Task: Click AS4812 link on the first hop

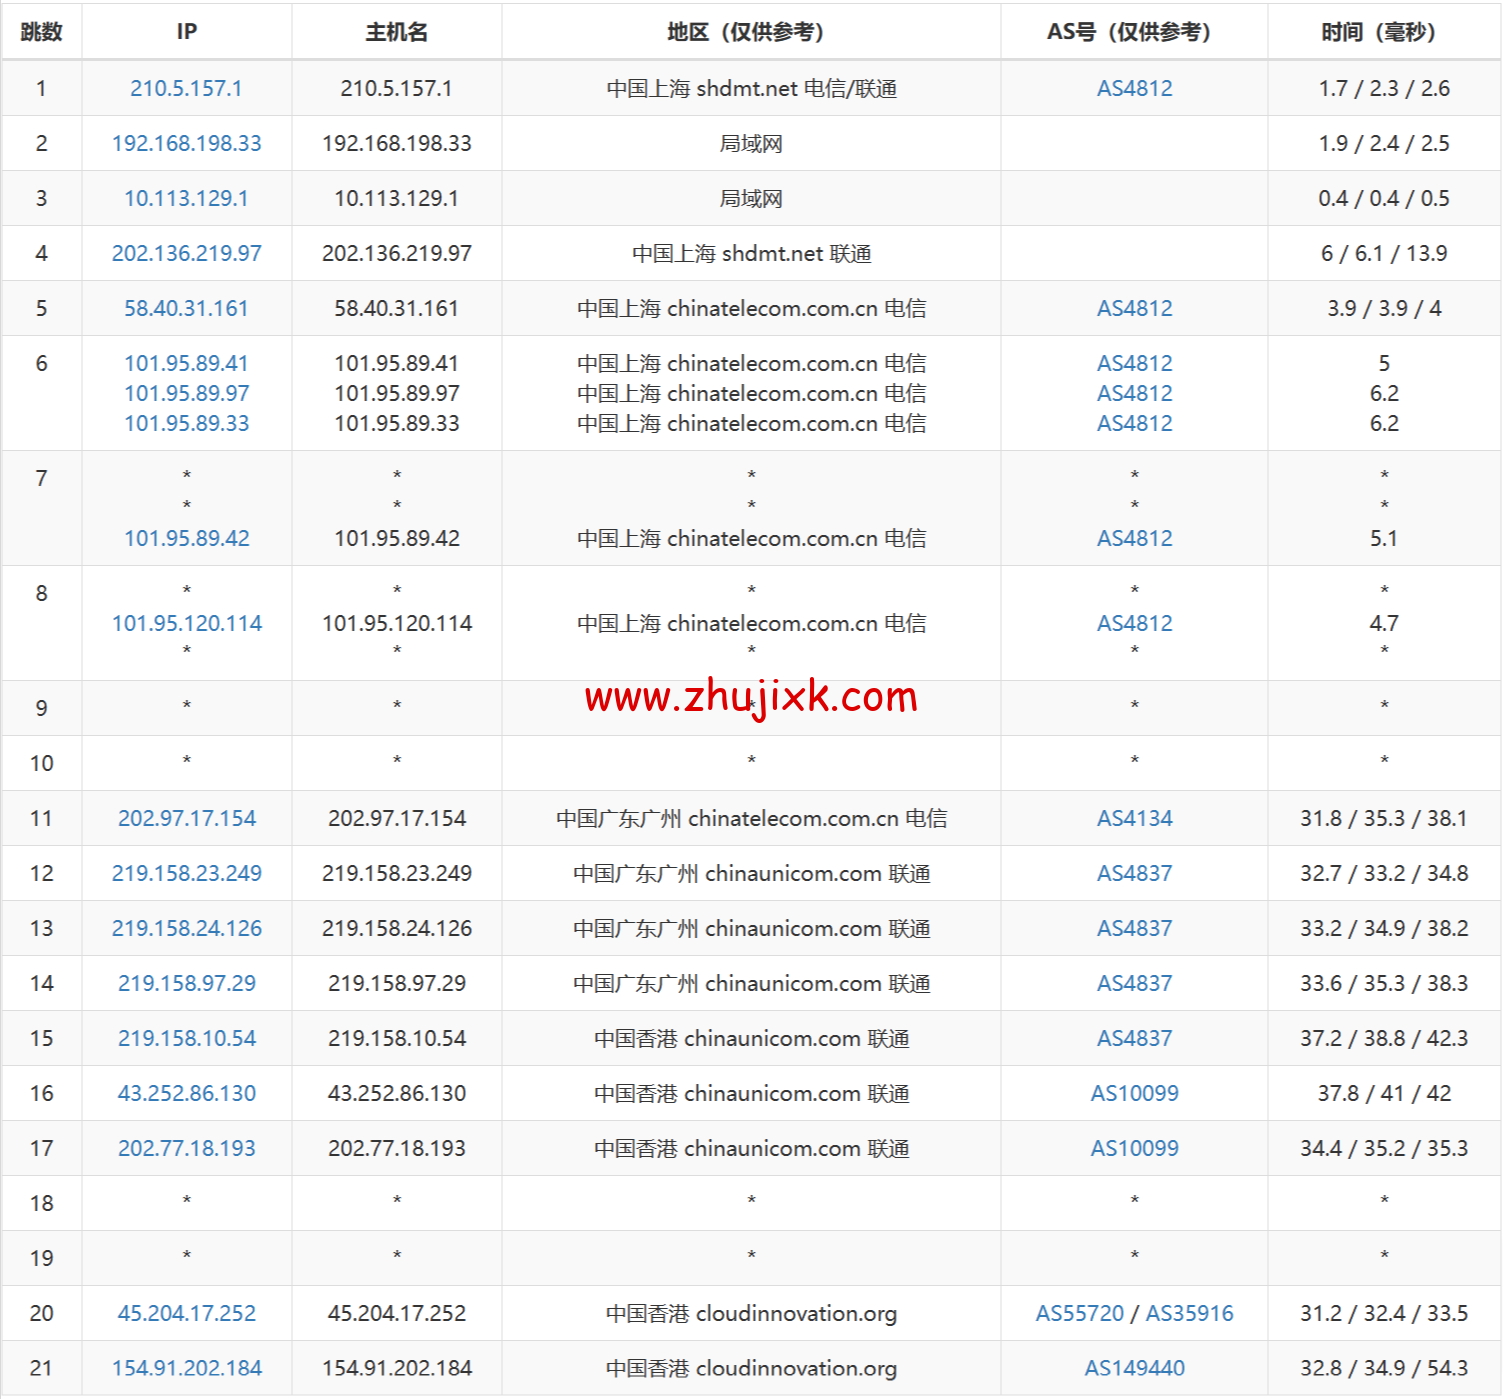Action: [1134, 88]
